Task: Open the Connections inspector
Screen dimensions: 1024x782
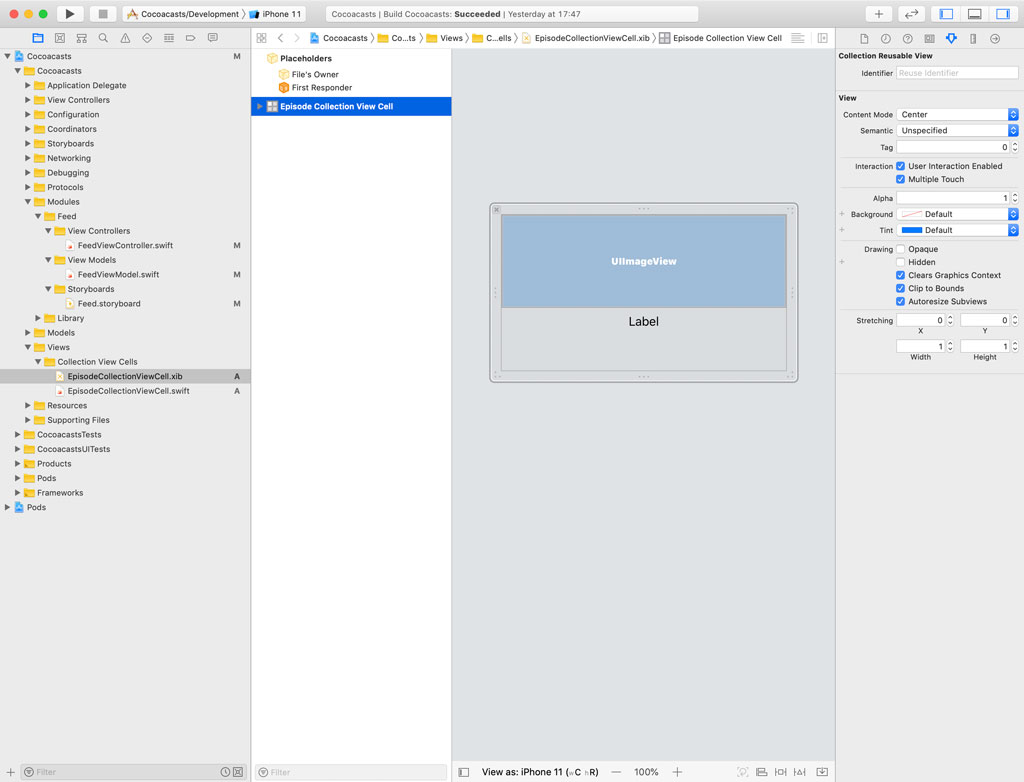Action: [x=994, y=37]
